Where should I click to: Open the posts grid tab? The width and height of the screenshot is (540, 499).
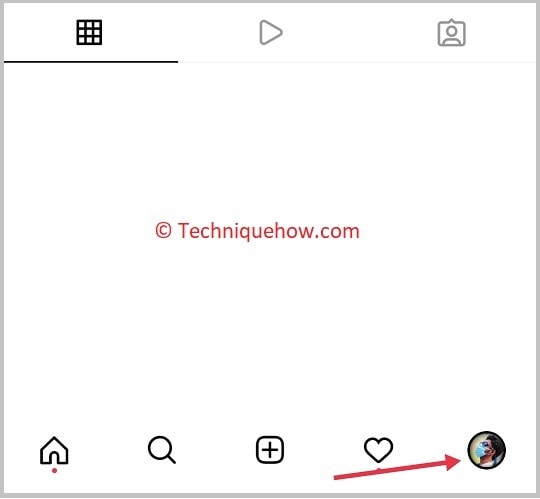point(89,33)
